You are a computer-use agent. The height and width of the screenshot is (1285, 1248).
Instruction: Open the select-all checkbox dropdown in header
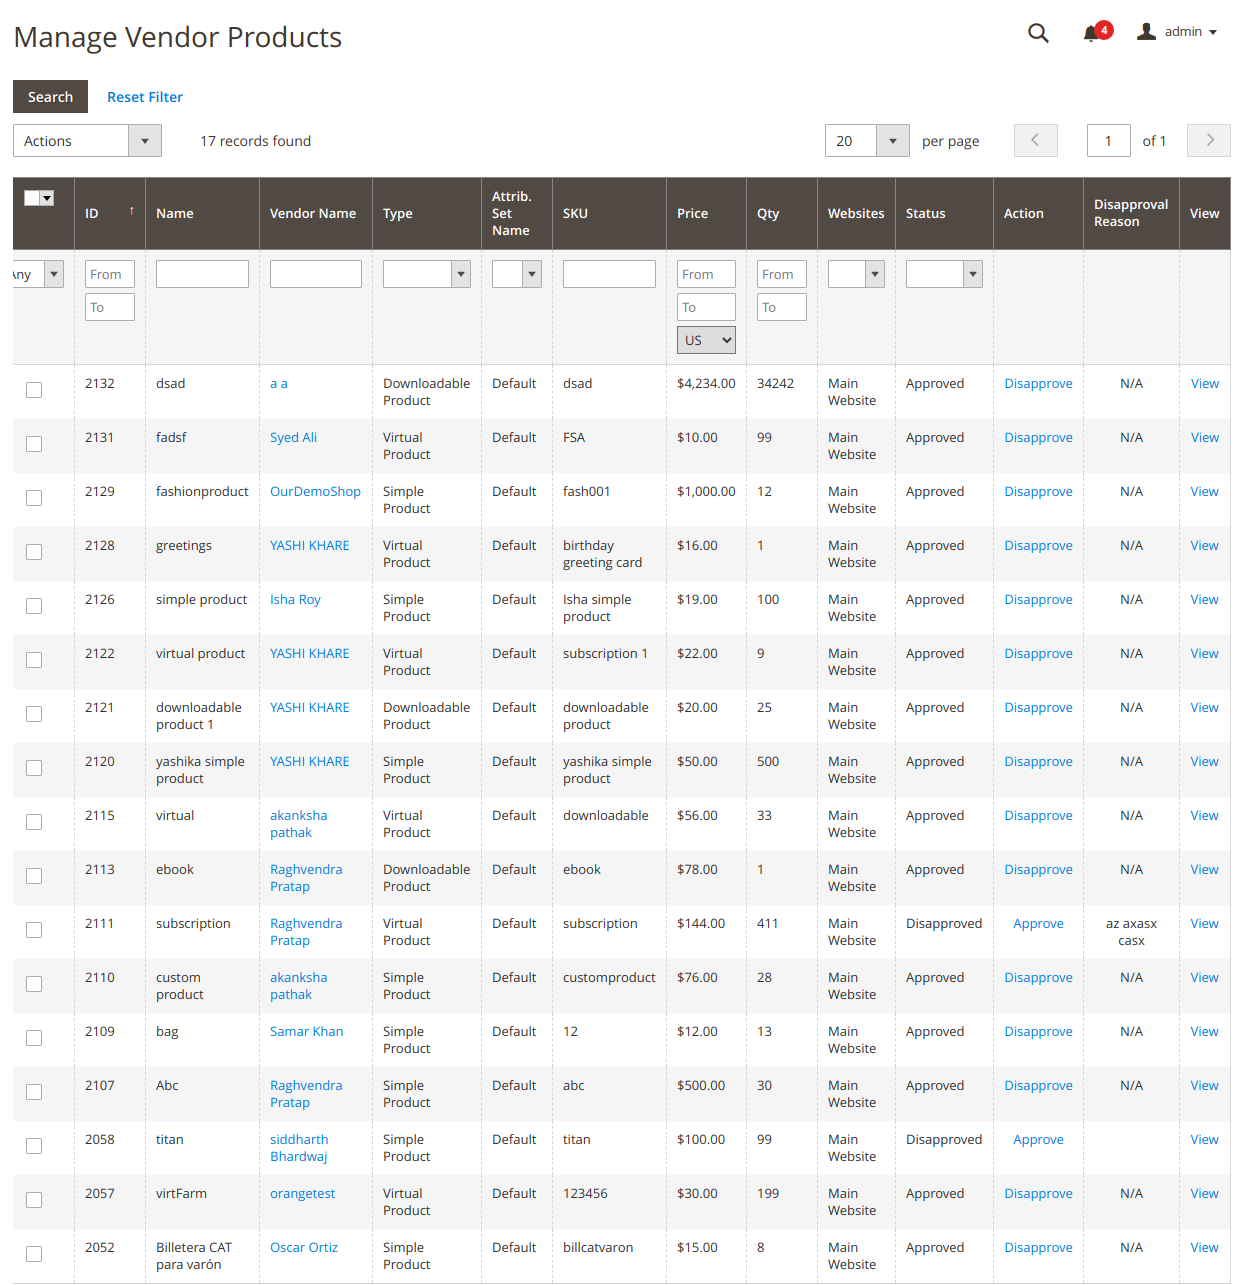point(47,198)
